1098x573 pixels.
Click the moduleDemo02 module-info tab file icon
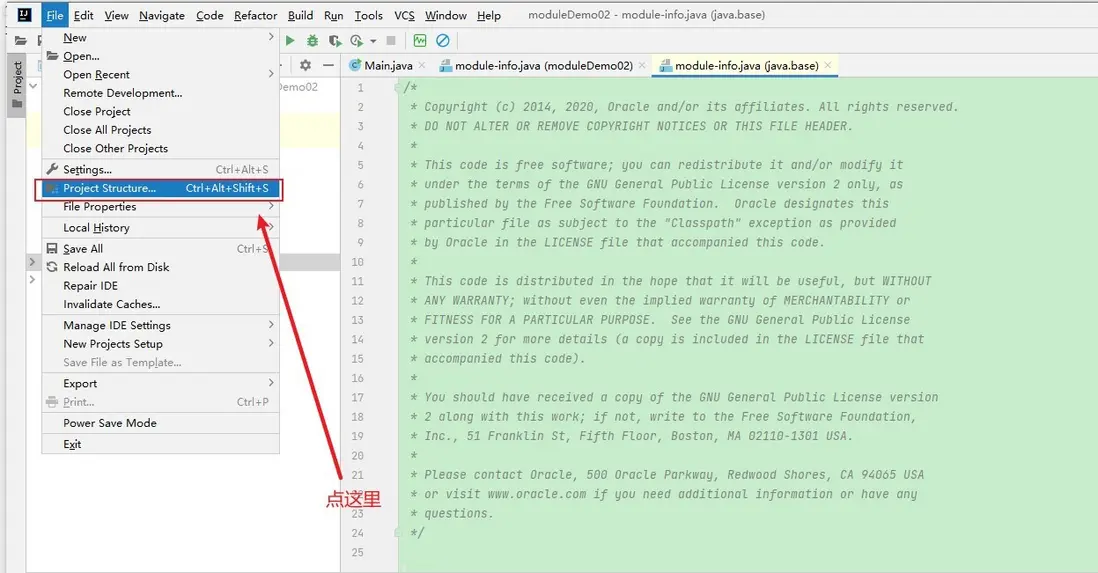coord(445,66)
